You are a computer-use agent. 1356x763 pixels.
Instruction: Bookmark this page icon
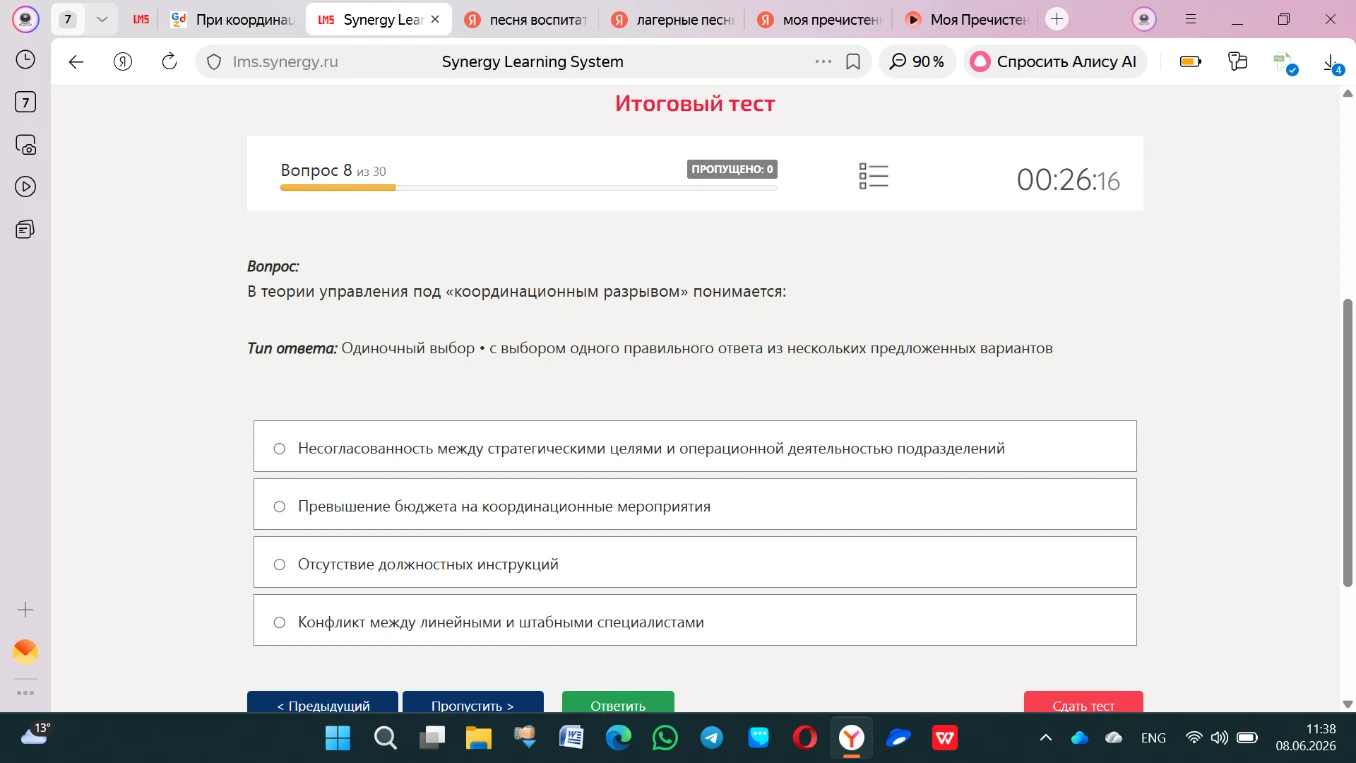coord(853,62)
